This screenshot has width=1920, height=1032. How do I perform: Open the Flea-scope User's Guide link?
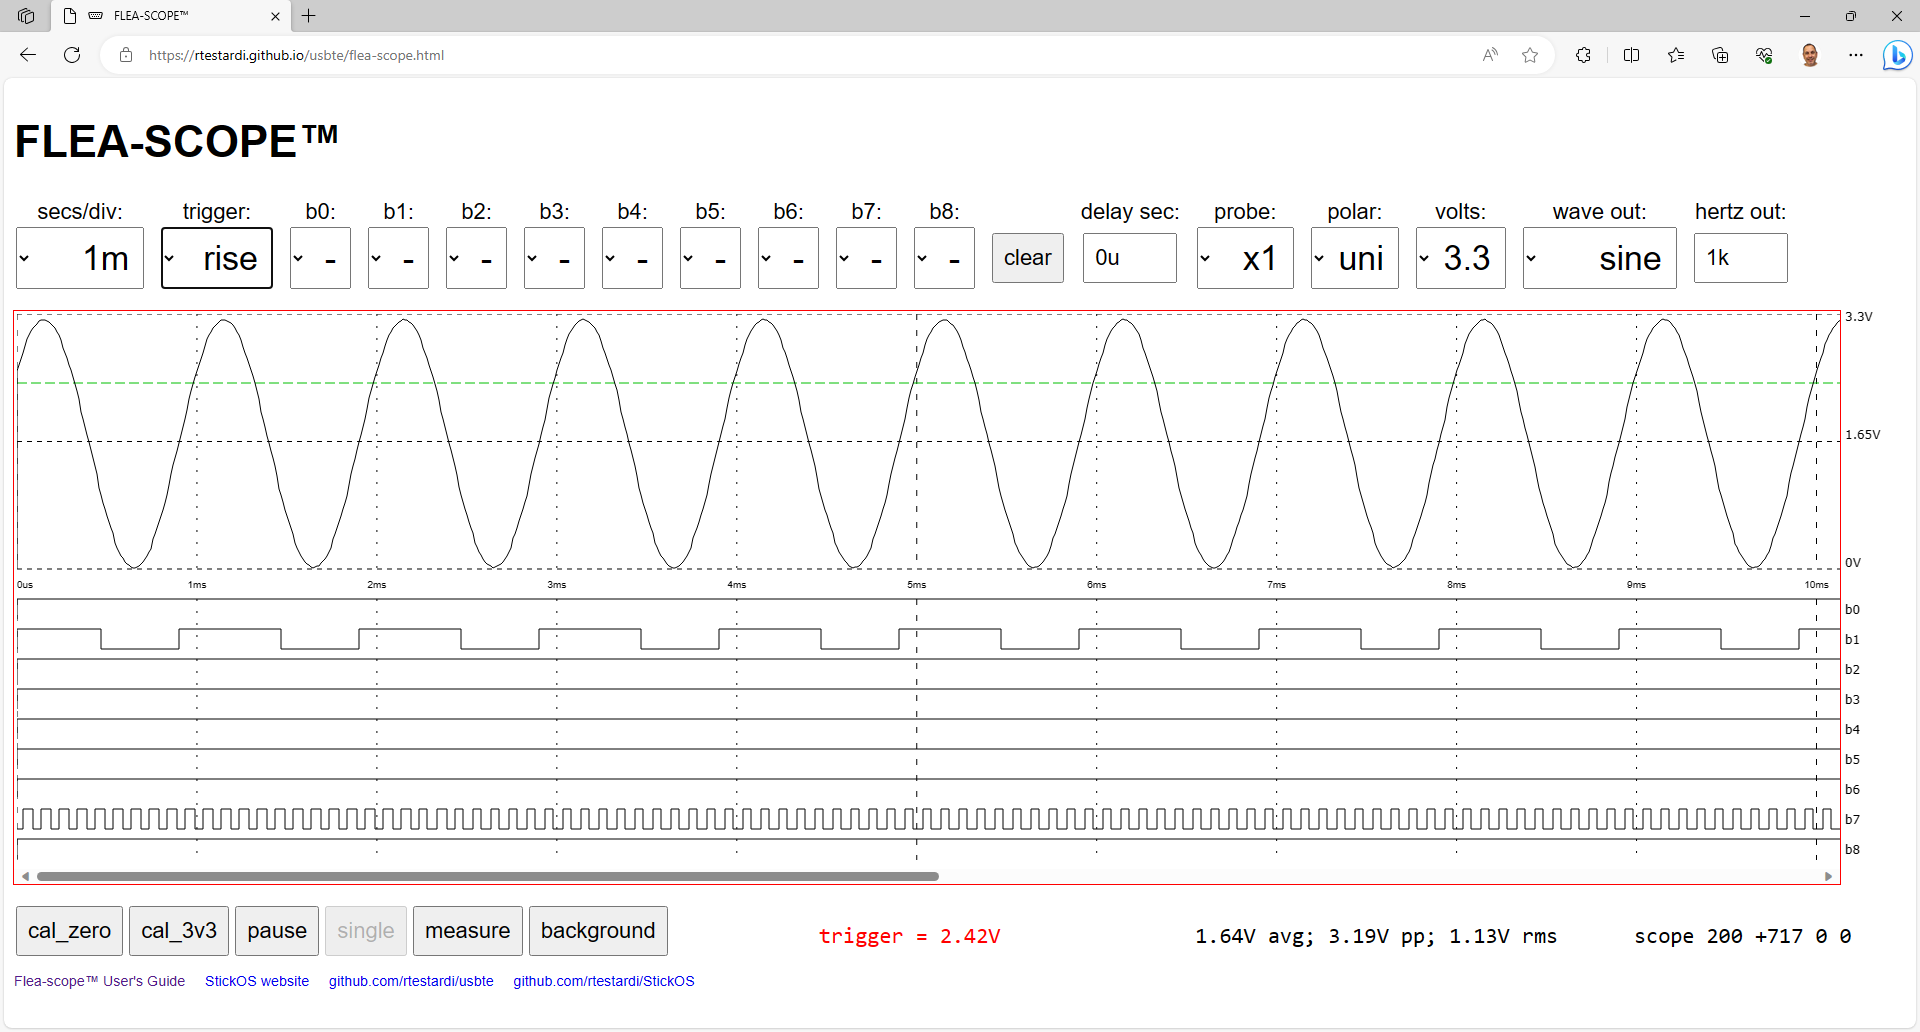[x=99, y=981]
